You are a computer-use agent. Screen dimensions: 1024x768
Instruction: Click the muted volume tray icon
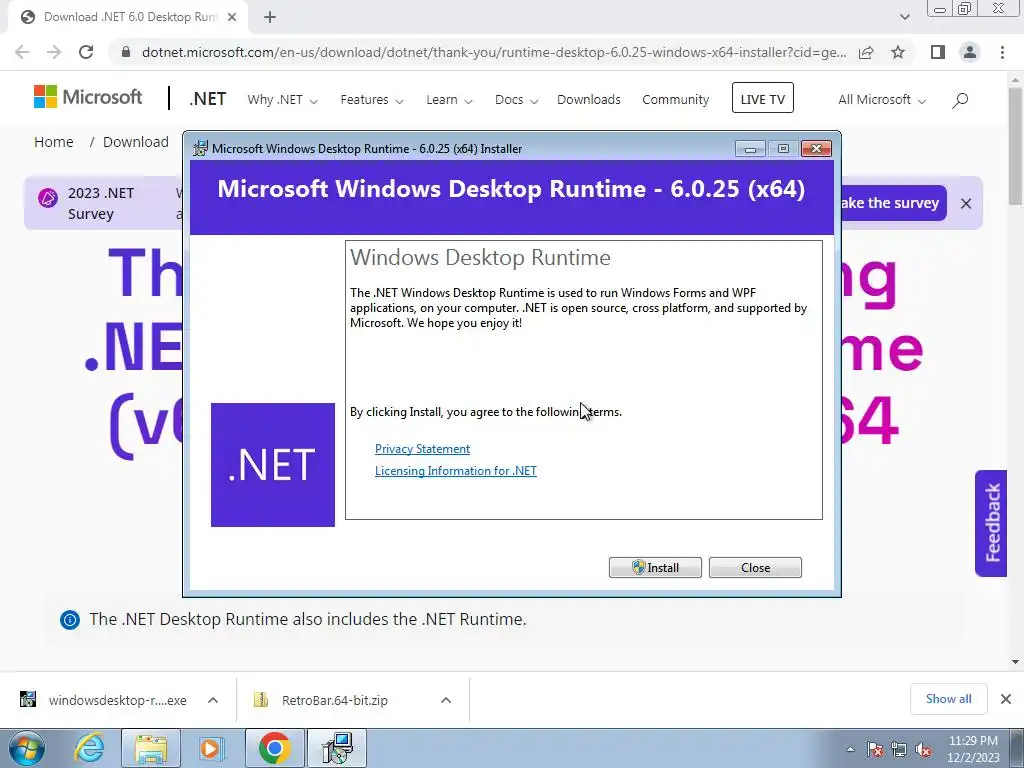tap(923, 750)
